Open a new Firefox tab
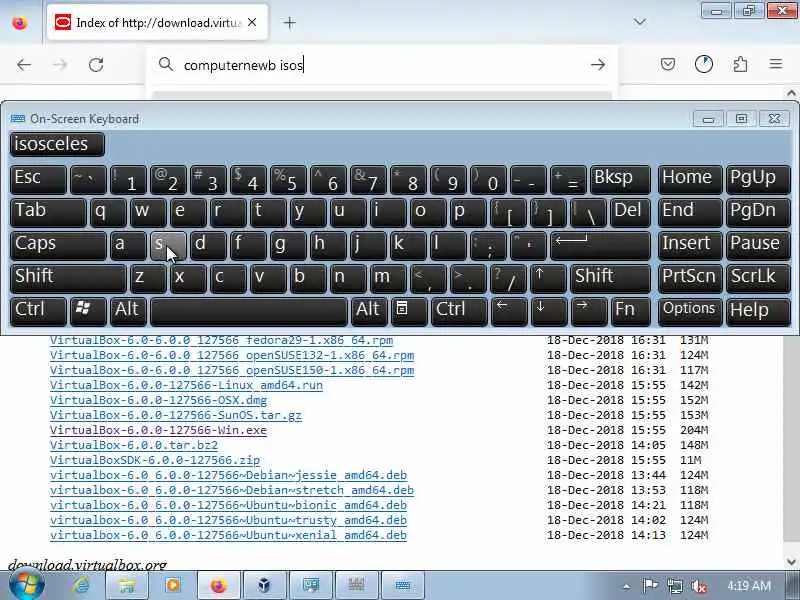The image size is (800, 600). pyautogui.click(x=289, y=22)
